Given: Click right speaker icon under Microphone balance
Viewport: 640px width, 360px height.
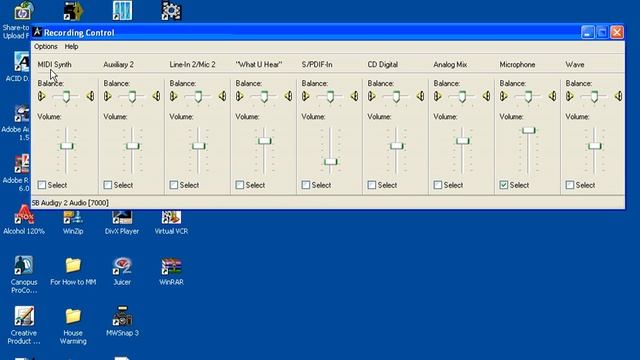Looking at the screenshot, I should point(552,96).
